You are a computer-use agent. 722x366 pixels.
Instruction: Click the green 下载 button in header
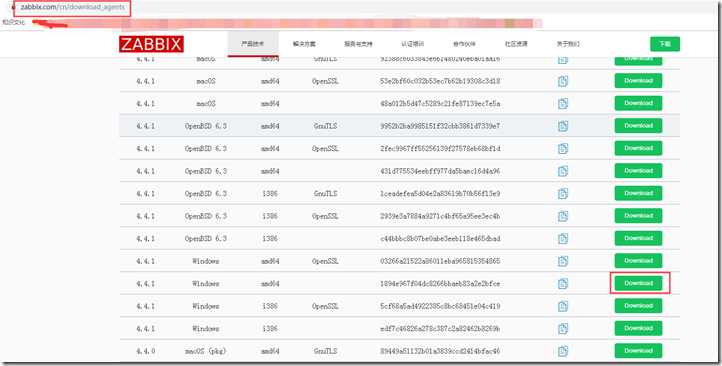click(x=665, y=44)
